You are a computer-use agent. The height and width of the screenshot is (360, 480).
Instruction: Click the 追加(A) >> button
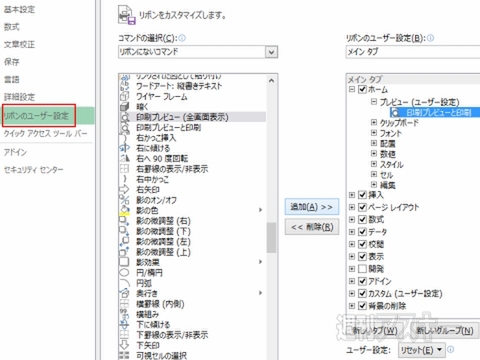[x=312, y=207]
